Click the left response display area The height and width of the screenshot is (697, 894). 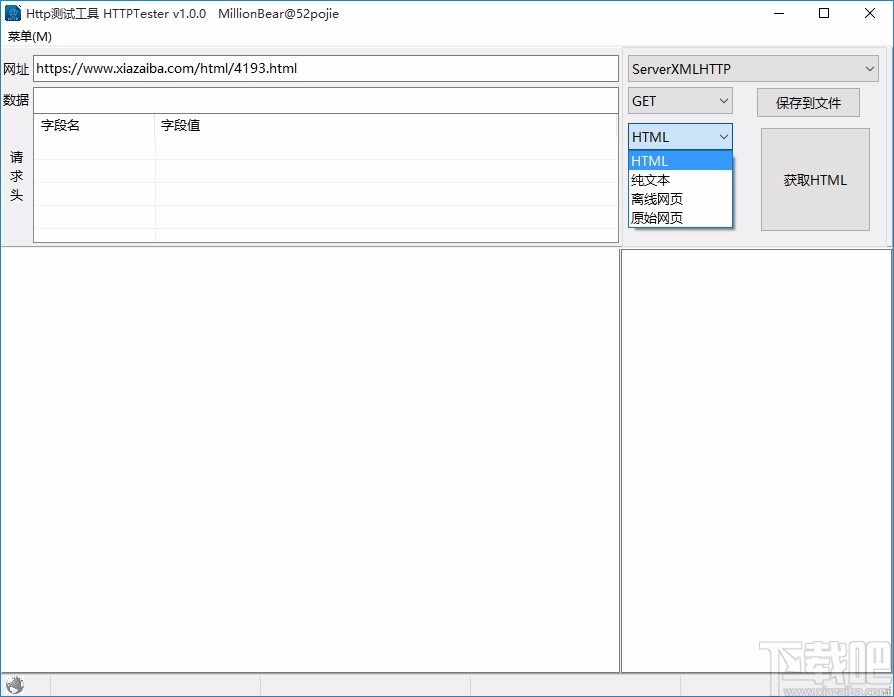click(x=310, y=460)
